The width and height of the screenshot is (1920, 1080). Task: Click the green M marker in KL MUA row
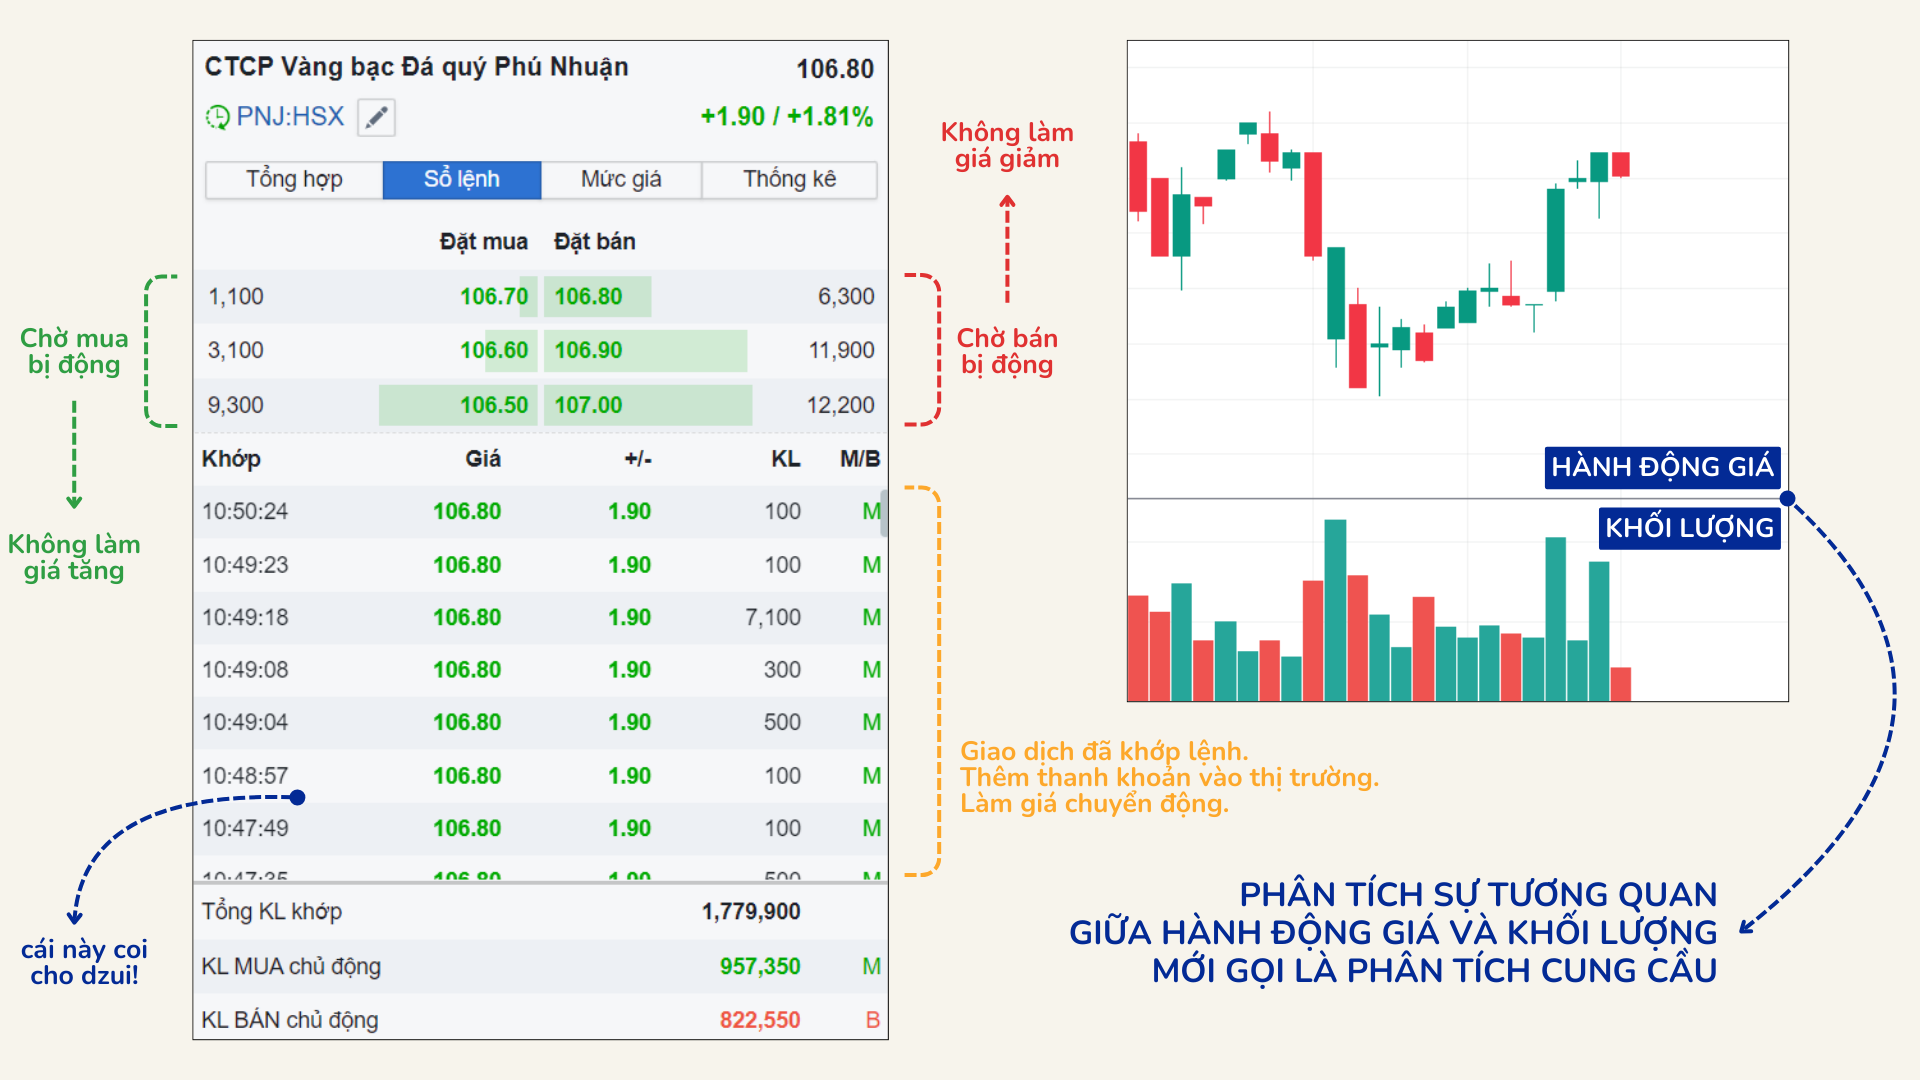pyautogui.click(x=871, y=966)
